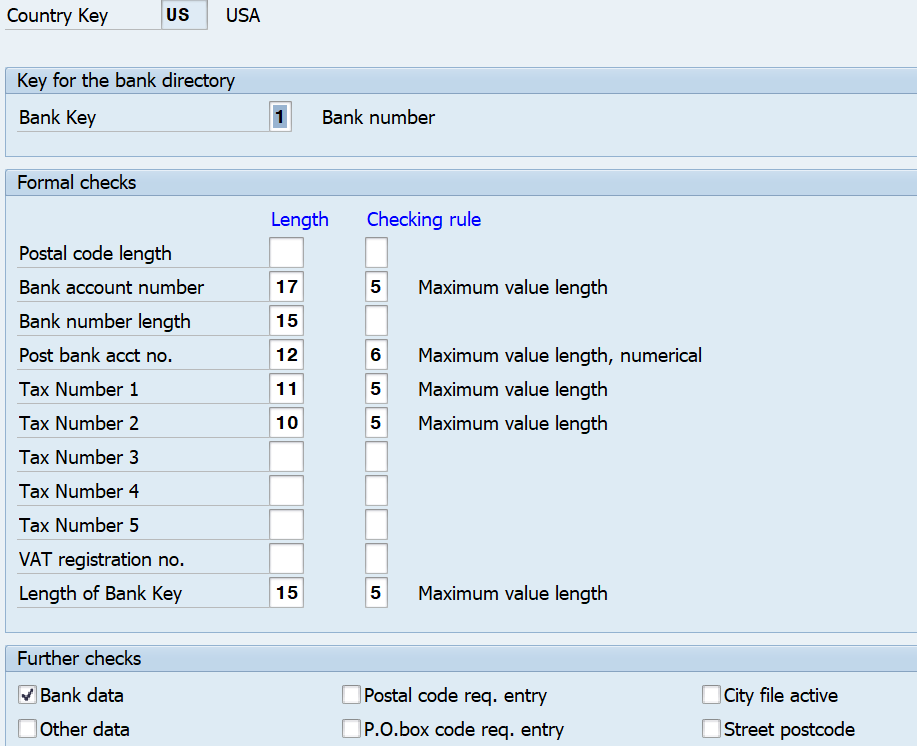Viewport: 917px width, 746px height.
Task: Click the VAT registration no. length field
Action: coord(286,559)
